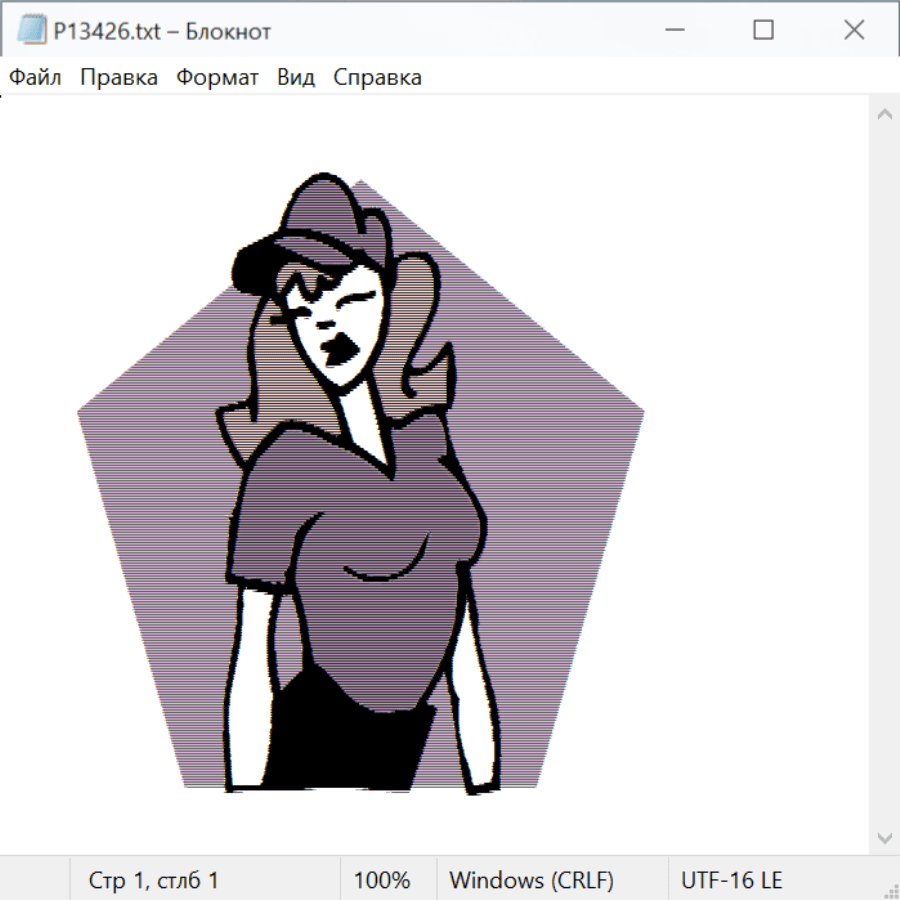Click the woman's black skirt in the drawing
Viewport: 900px width, 900px height.
345,745
